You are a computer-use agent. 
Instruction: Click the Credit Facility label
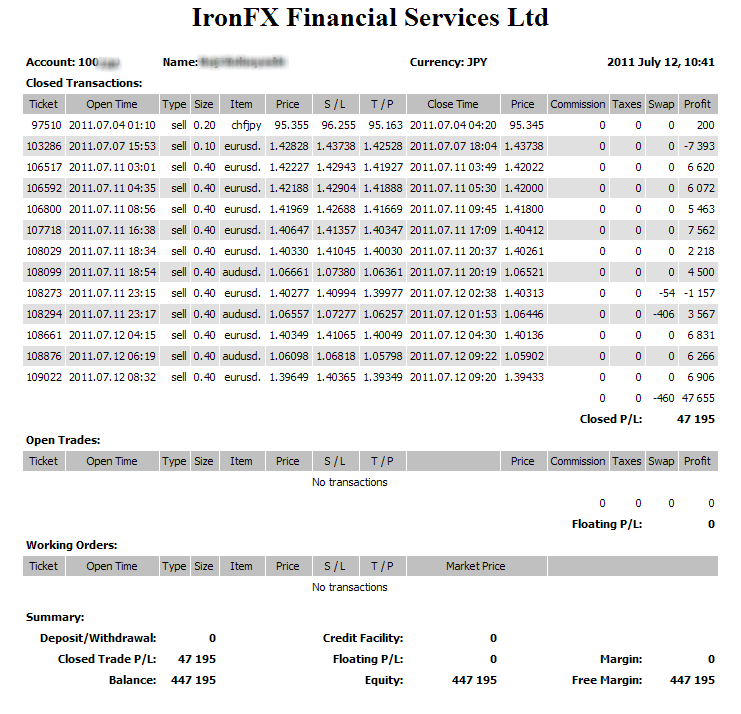click(x=363, y=638)
